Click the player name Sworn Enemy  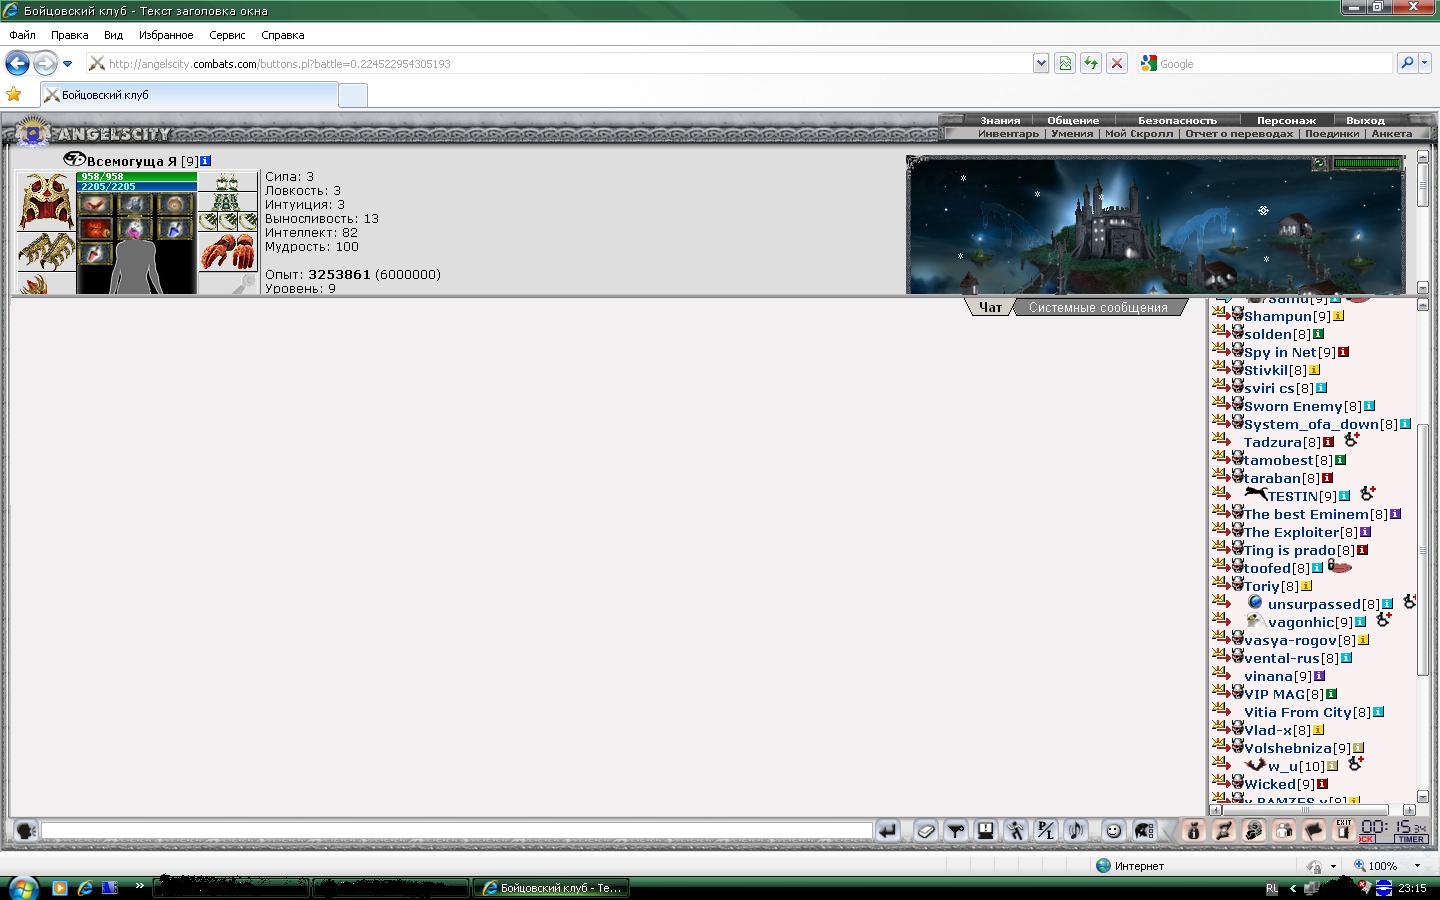point(1293,406)
